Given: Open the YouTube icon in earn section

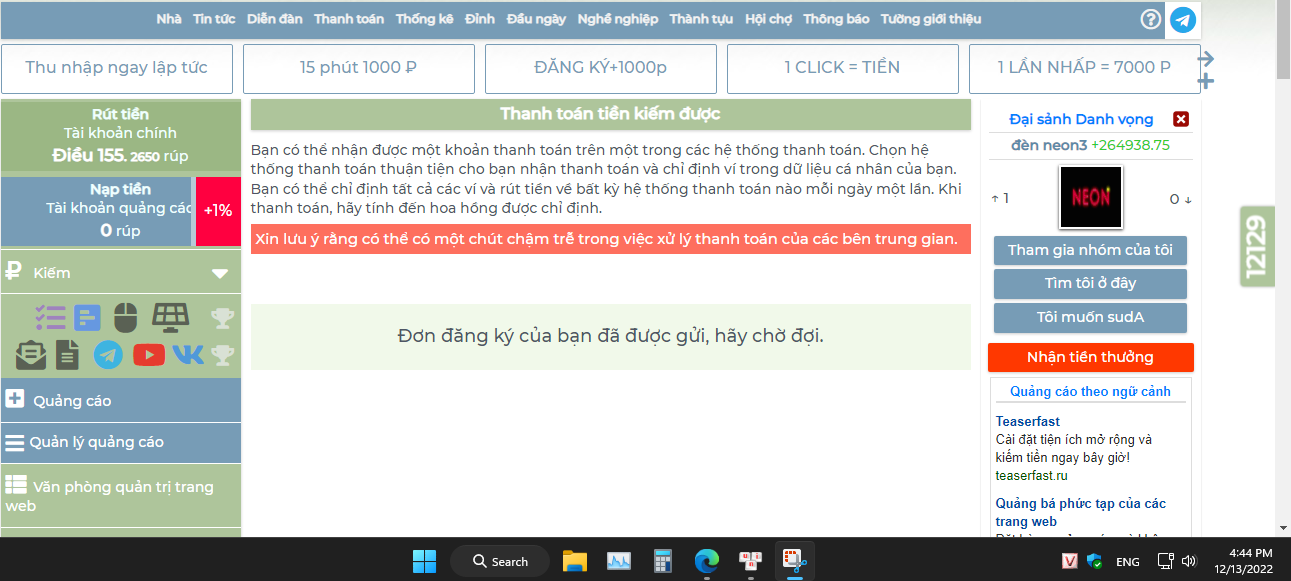Looking at the screenshot, I should pyautogui.click(x=149, y=354).
